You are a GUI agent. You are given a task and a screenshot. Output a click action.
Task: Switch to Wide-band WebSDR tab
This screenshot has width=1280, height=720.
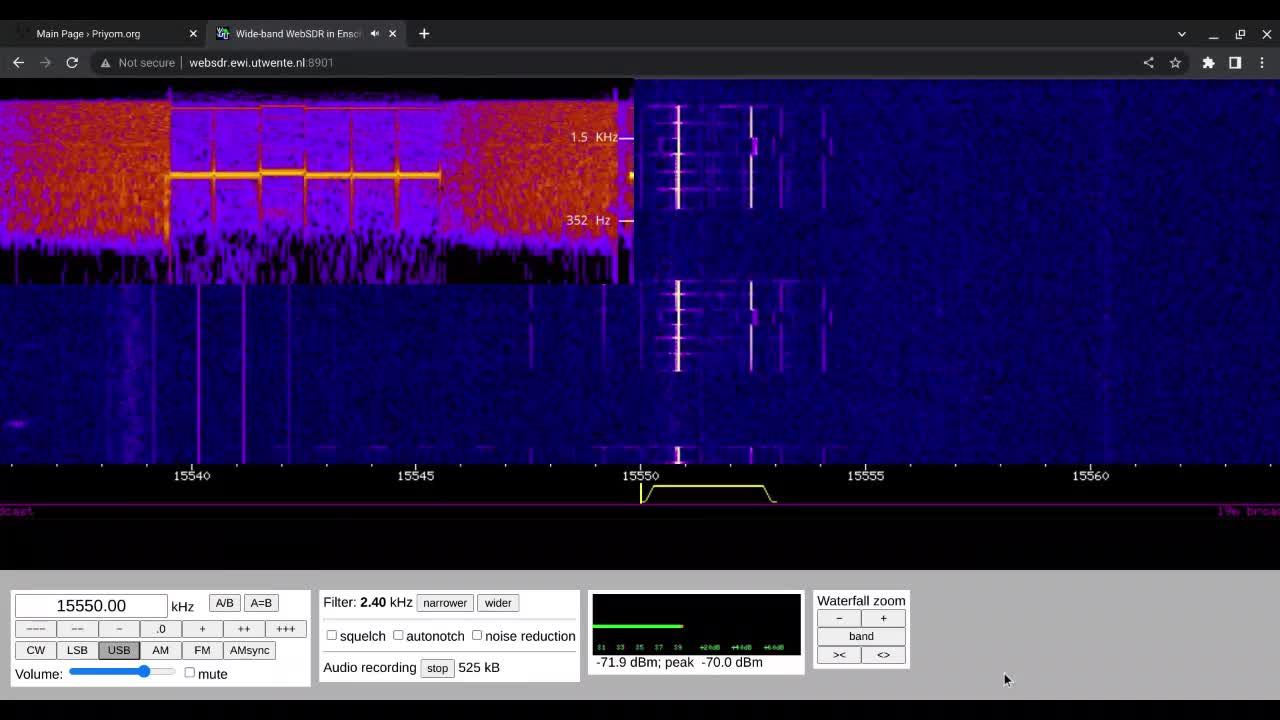(x=306, y=33)
